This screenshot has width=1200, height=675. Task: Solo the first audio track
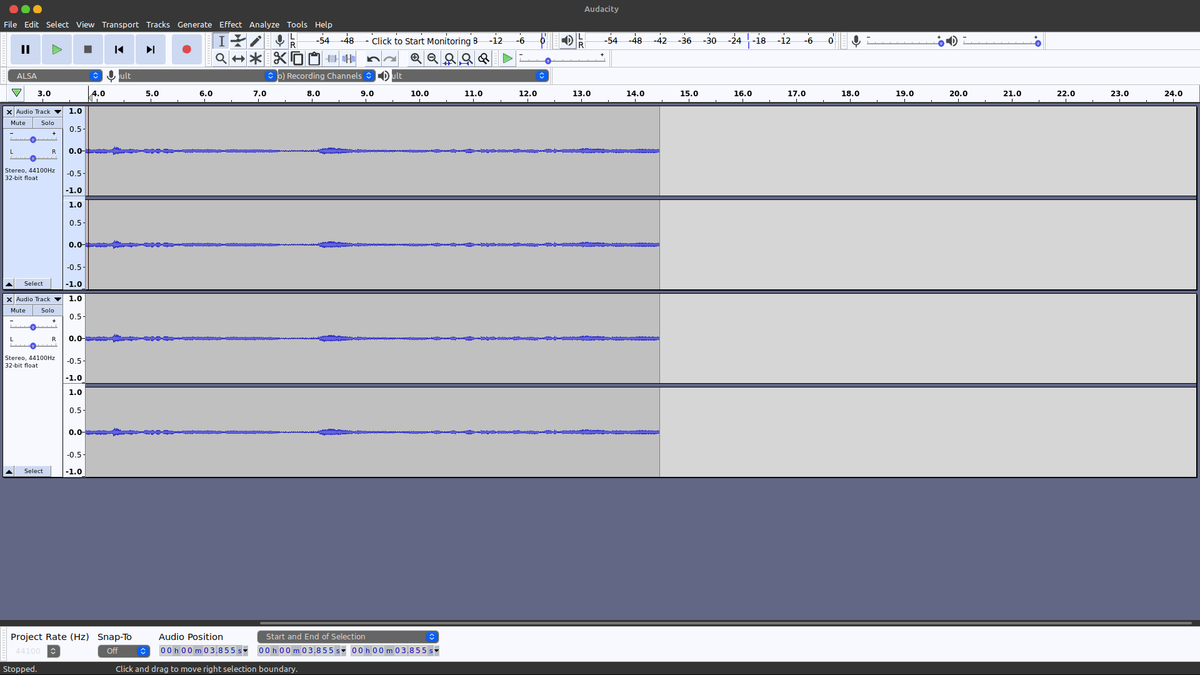point(47,122)
